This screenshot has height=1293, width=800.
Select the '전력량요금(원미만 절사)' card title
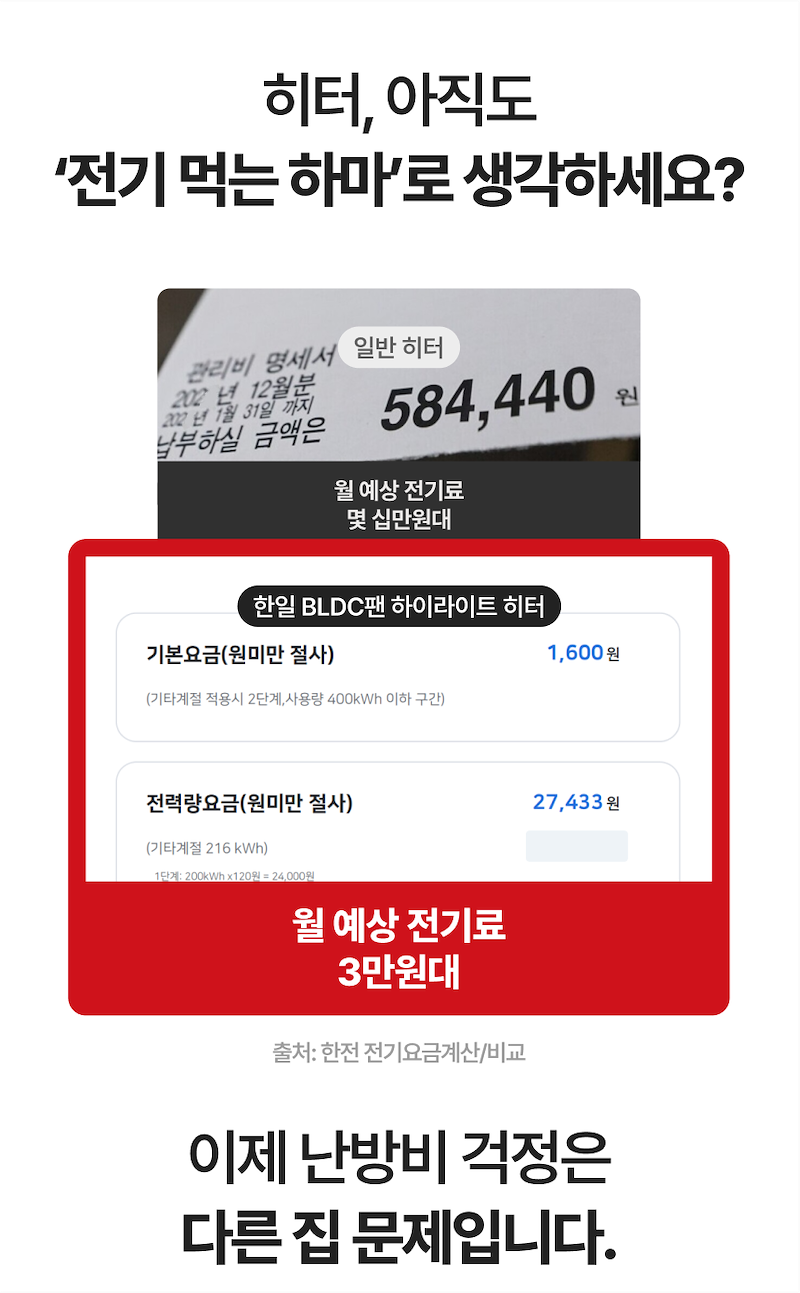point(249,803)
